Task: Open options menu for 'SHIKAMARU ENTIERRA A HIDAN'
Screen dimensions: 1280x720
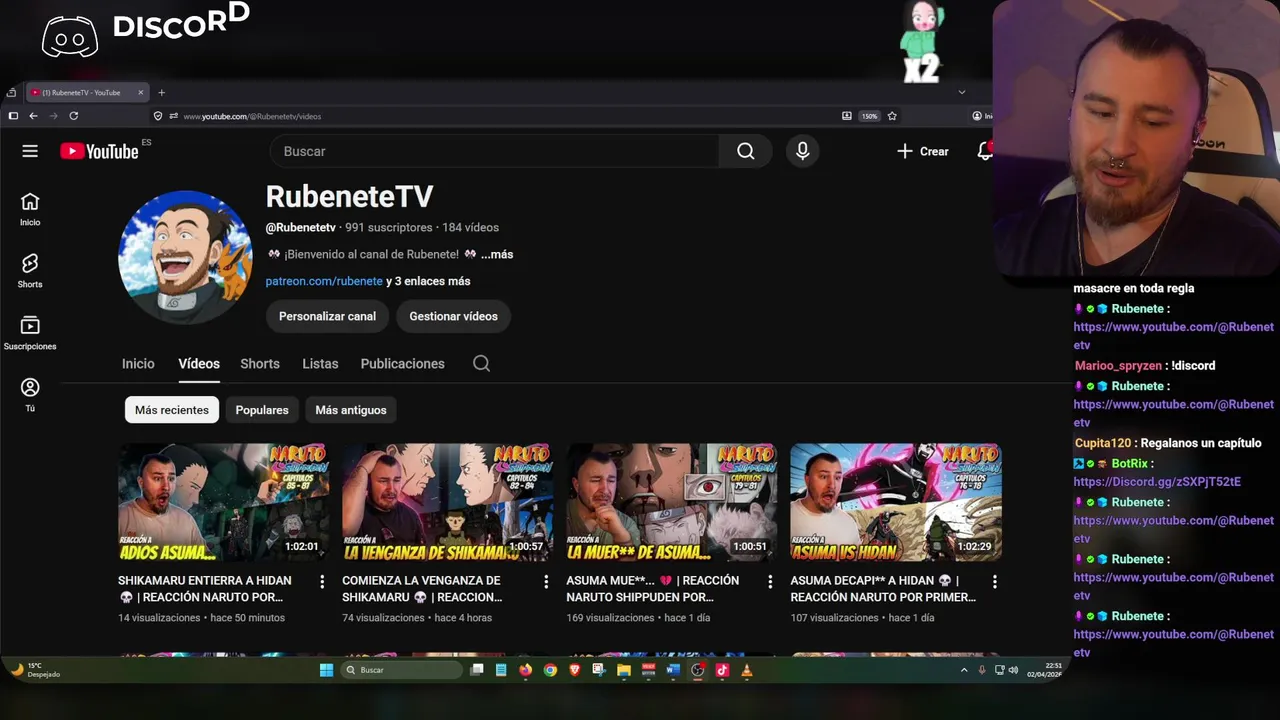Action: [322, 581]
